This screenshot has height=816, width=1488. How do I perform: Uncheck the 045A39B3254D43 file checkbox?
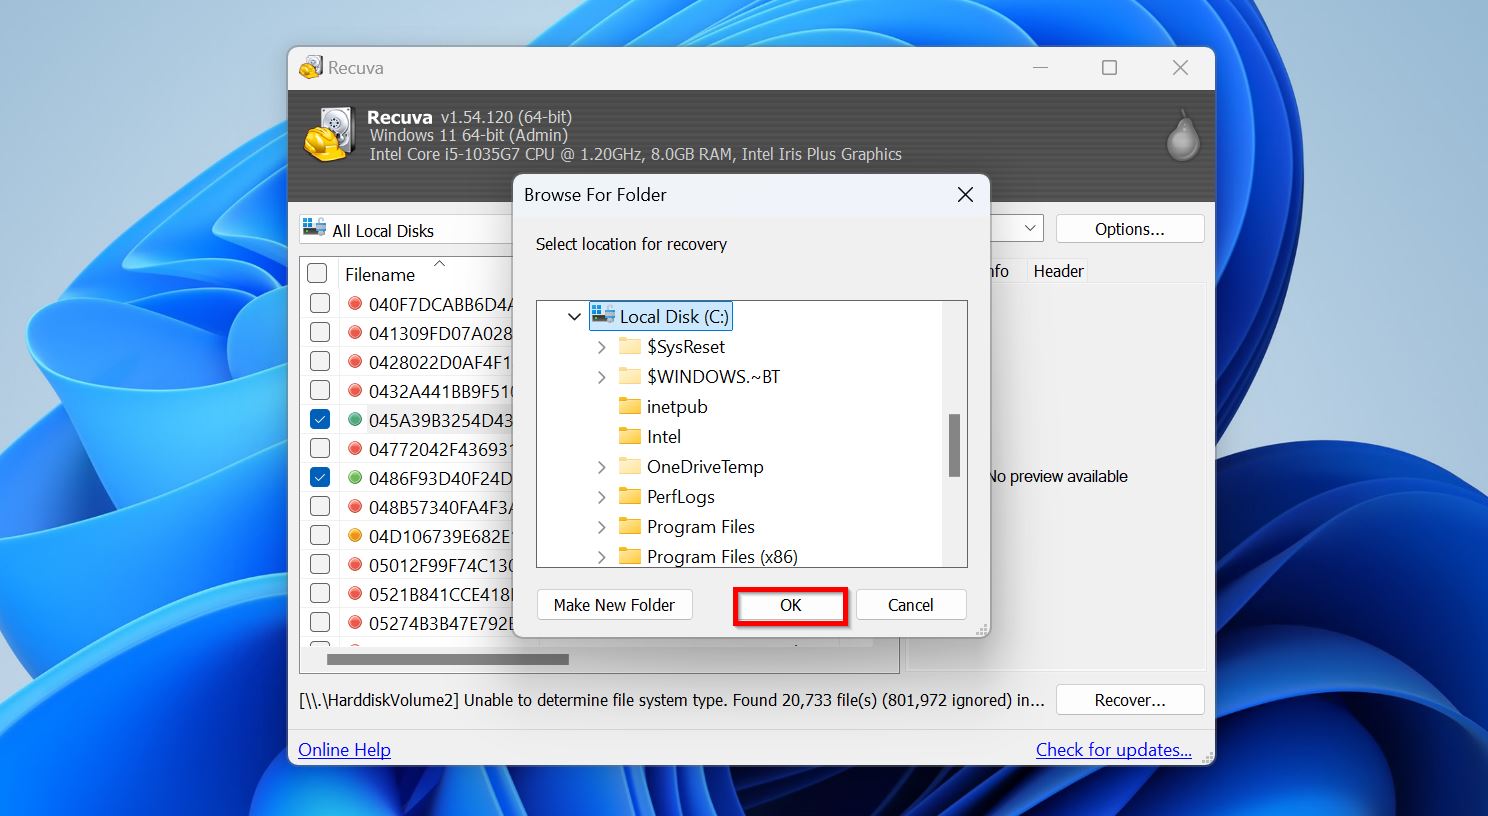pyautogui.click(x=320, y=420)
